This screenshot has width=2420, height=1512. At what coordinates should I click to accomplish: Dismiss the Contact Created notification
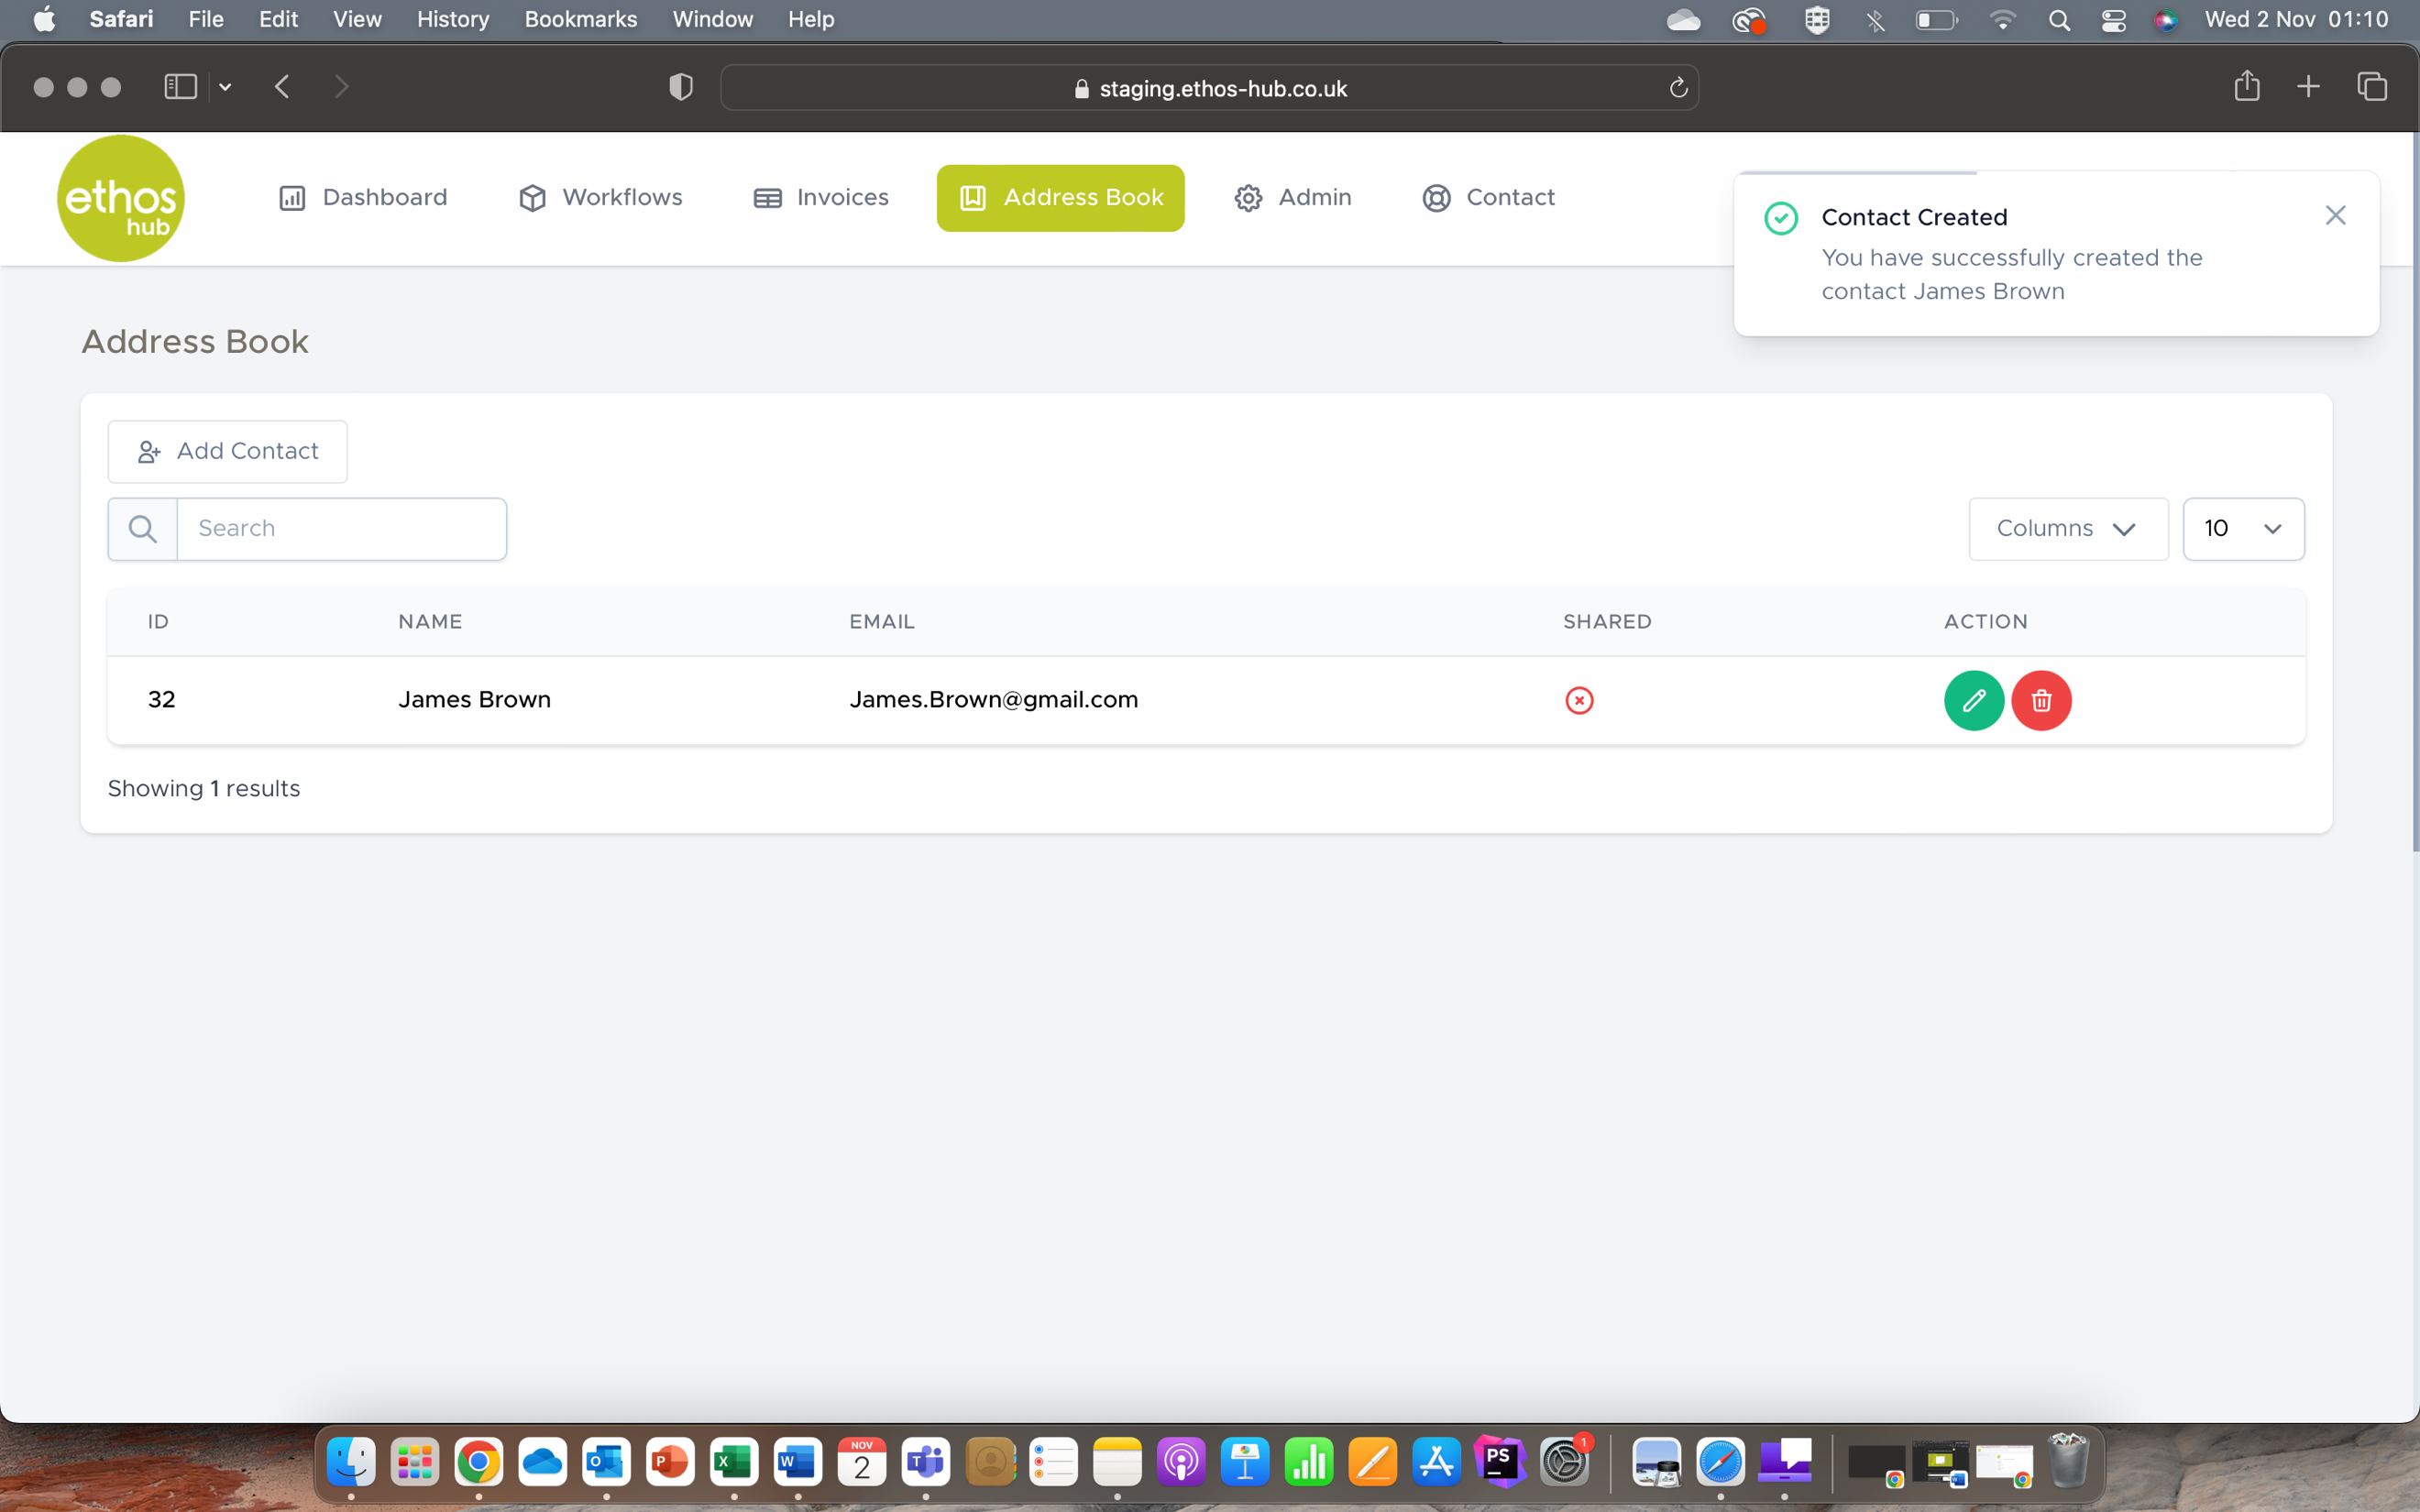point(2335,215)
